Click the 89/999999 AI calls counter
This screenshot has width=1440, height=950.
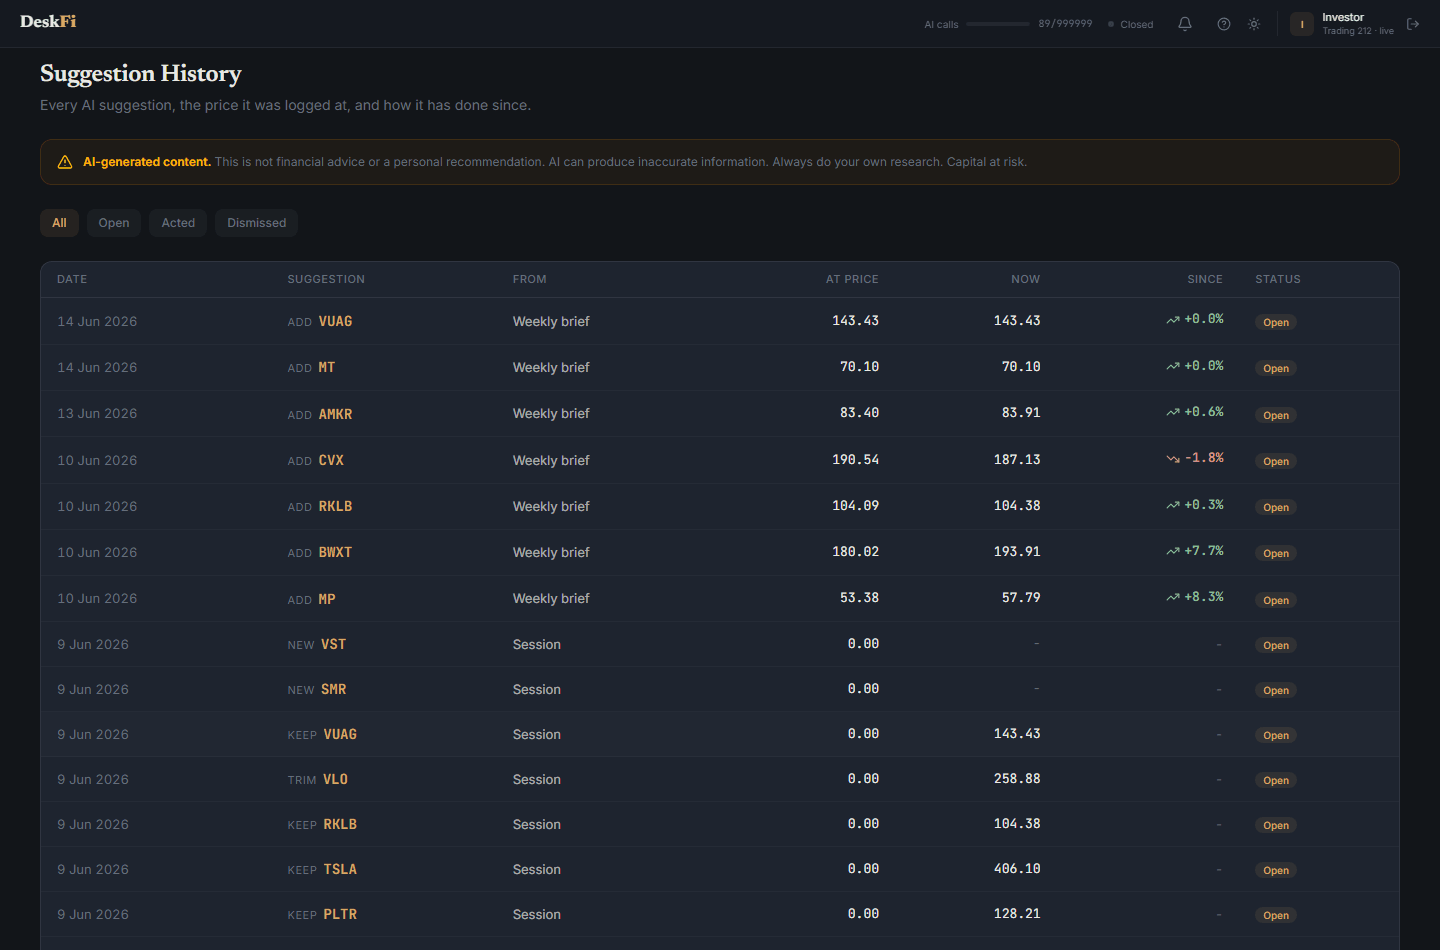tap(1065, 23)
